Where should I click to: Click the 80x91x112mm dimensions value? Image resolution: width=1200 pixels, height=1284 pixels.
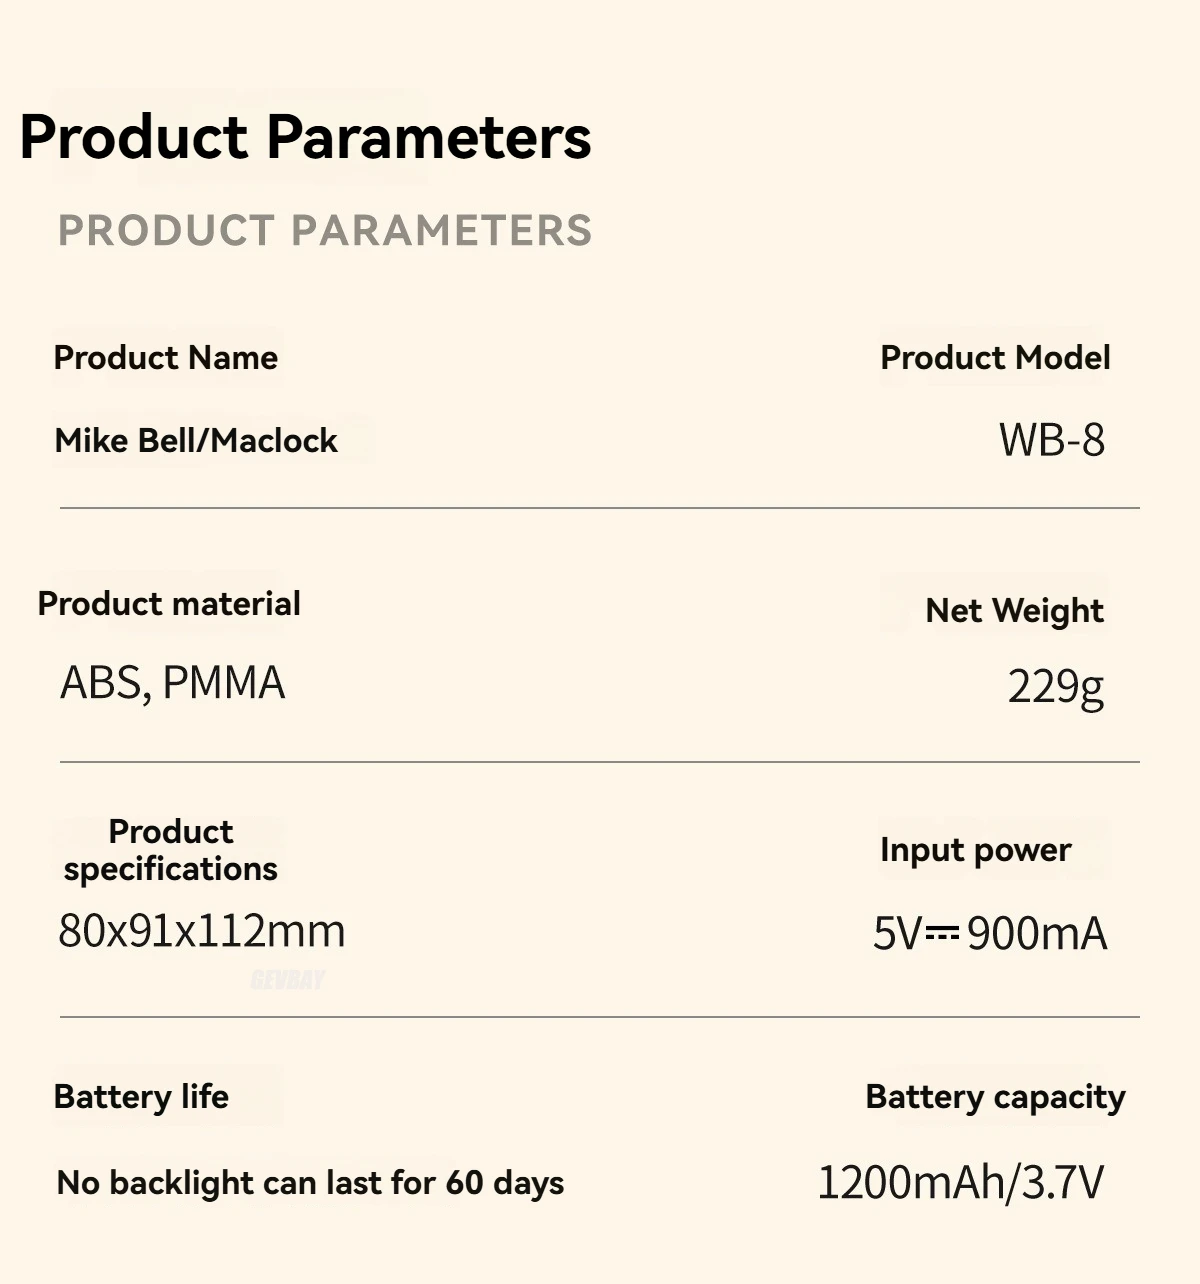pyautogui.click(x=202, y=931)
